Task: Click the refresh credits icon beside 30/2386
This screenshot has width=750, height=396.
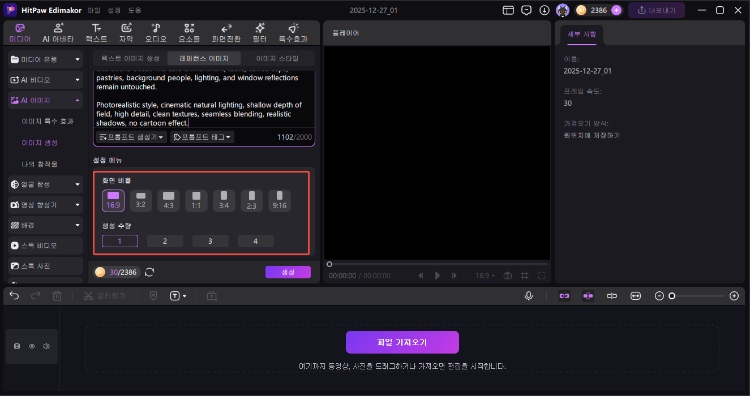Action: click(x=150, y=272)
